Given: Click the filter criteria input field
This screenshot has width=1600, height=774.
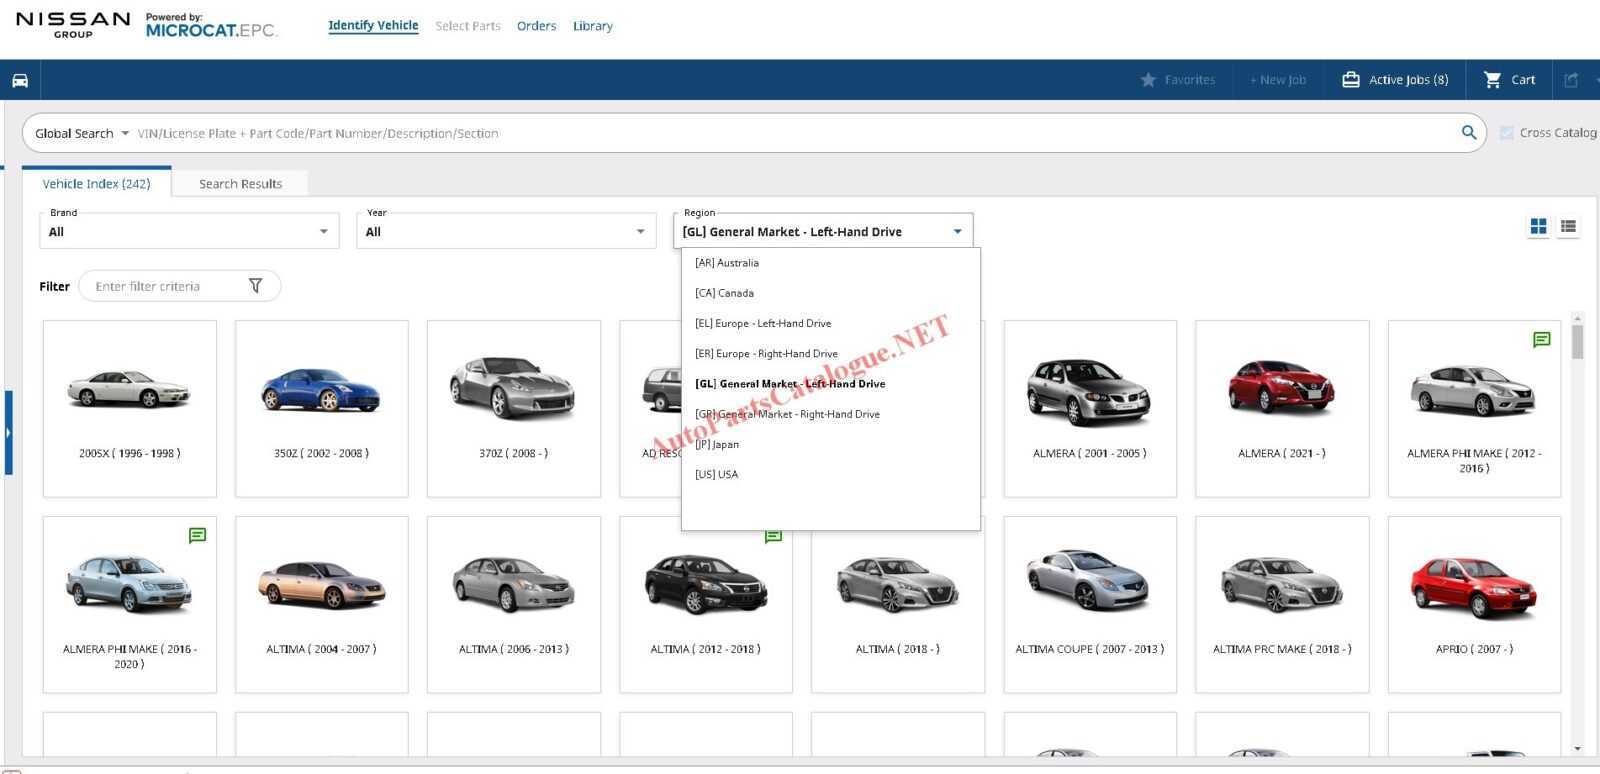Looking at the screenshot, I should tap(167, 286).
